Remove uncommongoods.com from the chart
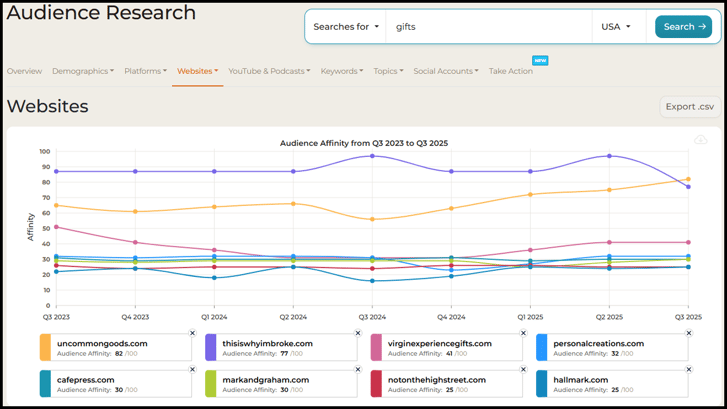This screenshot has height=409, width=727. [193, 333]
